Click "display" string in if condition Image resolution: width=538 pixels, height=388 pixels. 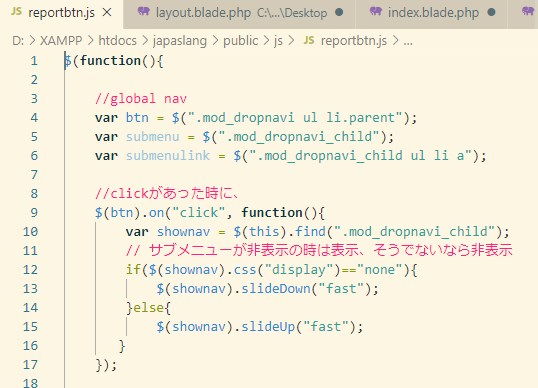point(298,270)
